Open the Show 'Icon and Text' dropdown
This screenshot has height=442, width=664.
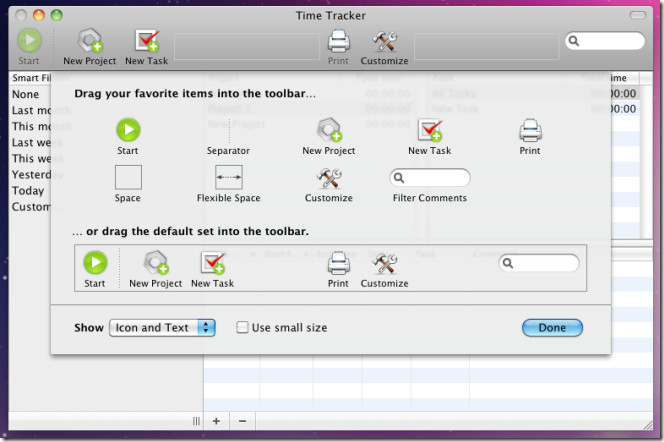[x=162, y=328]
